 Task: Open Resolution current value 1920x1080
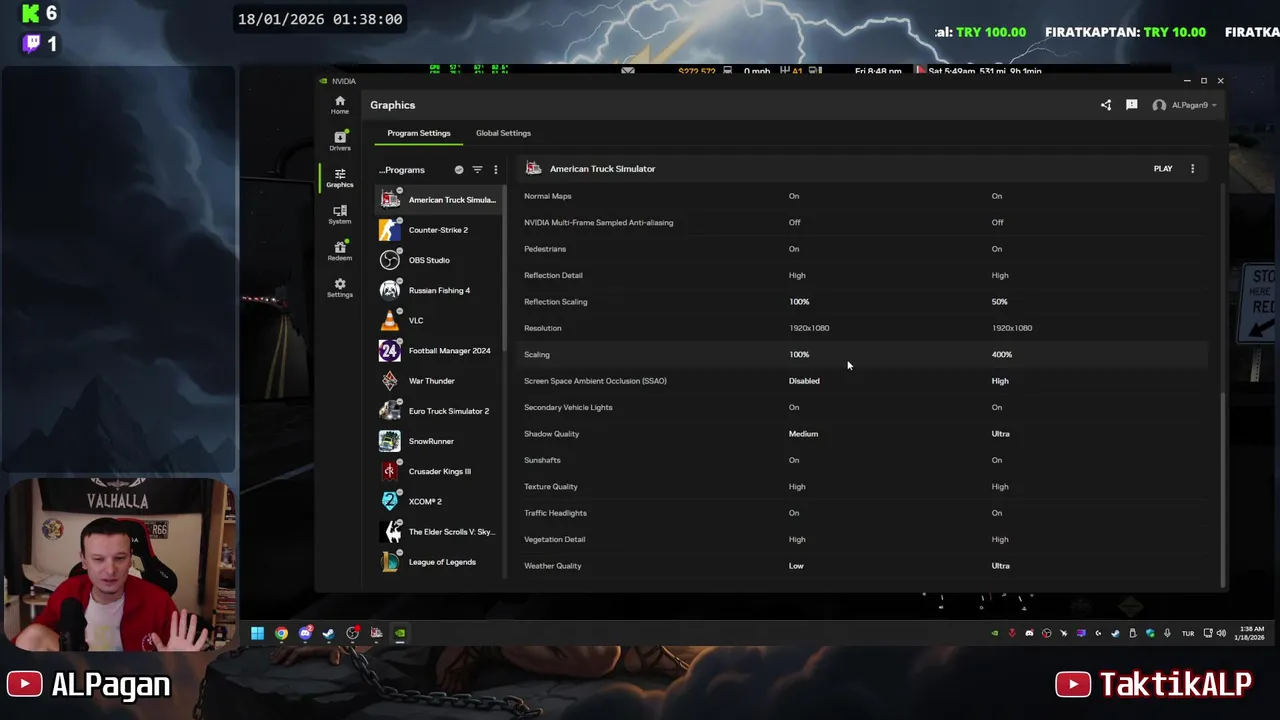click(x=809, y=328)
